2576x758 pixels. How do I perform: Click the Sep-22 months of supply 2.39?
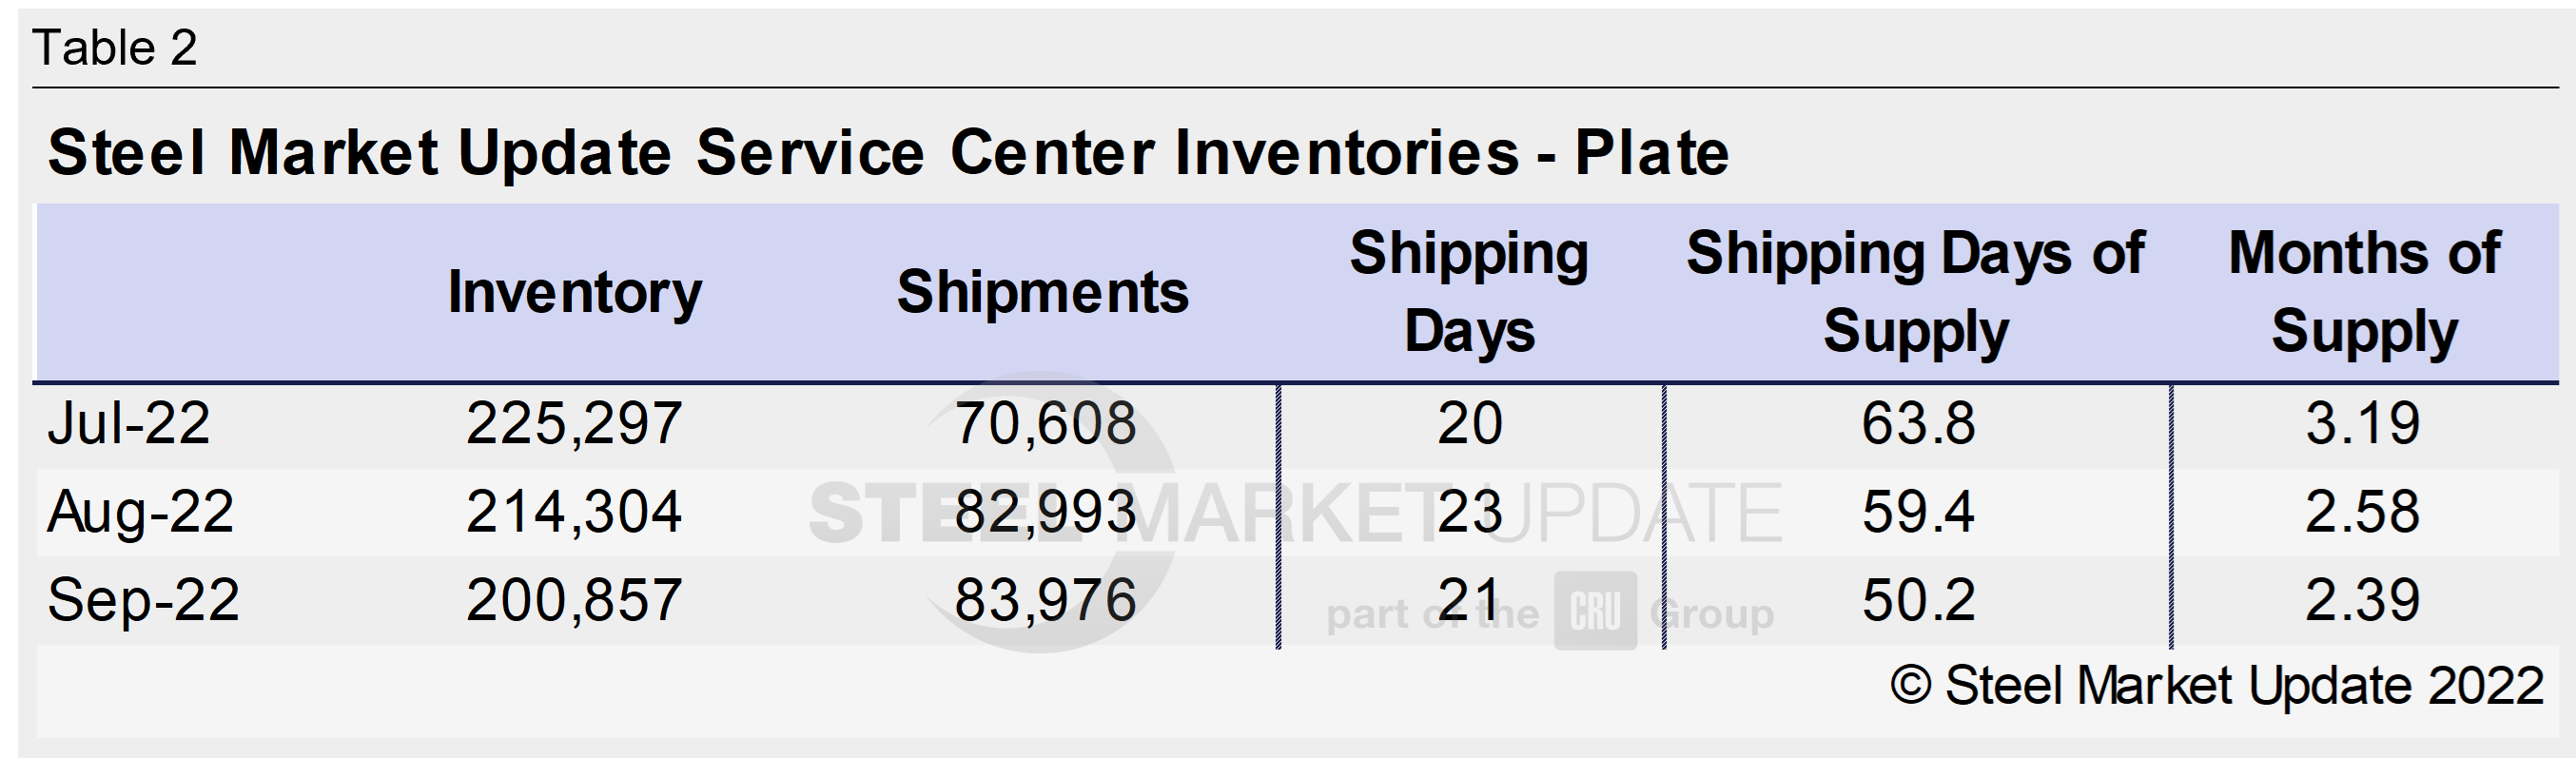pos(2362,600)
